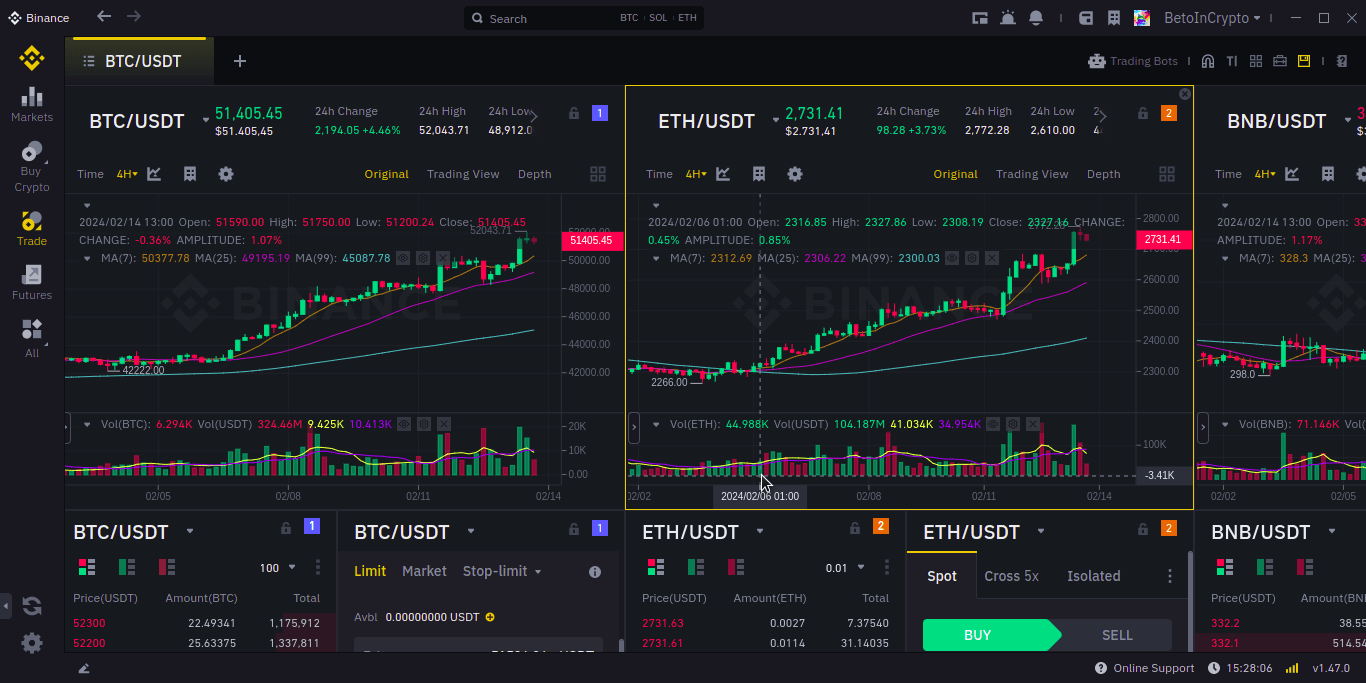Screen dimensions: 1366x683
Task: Change ETH/USDT order book depth from 0.01
Action: point(845,568)
